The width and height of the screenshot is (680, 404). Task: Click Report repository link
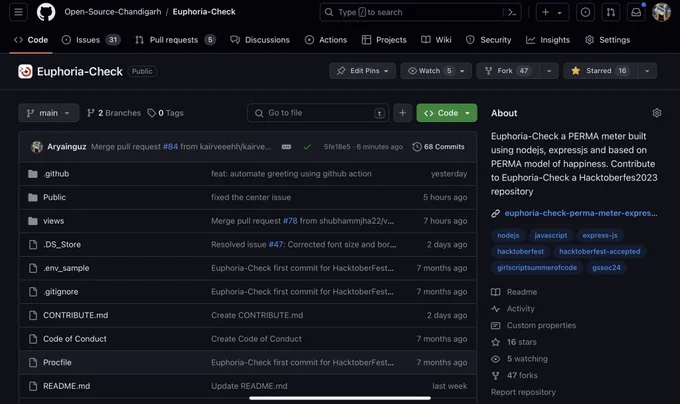[x=523, y=392]
